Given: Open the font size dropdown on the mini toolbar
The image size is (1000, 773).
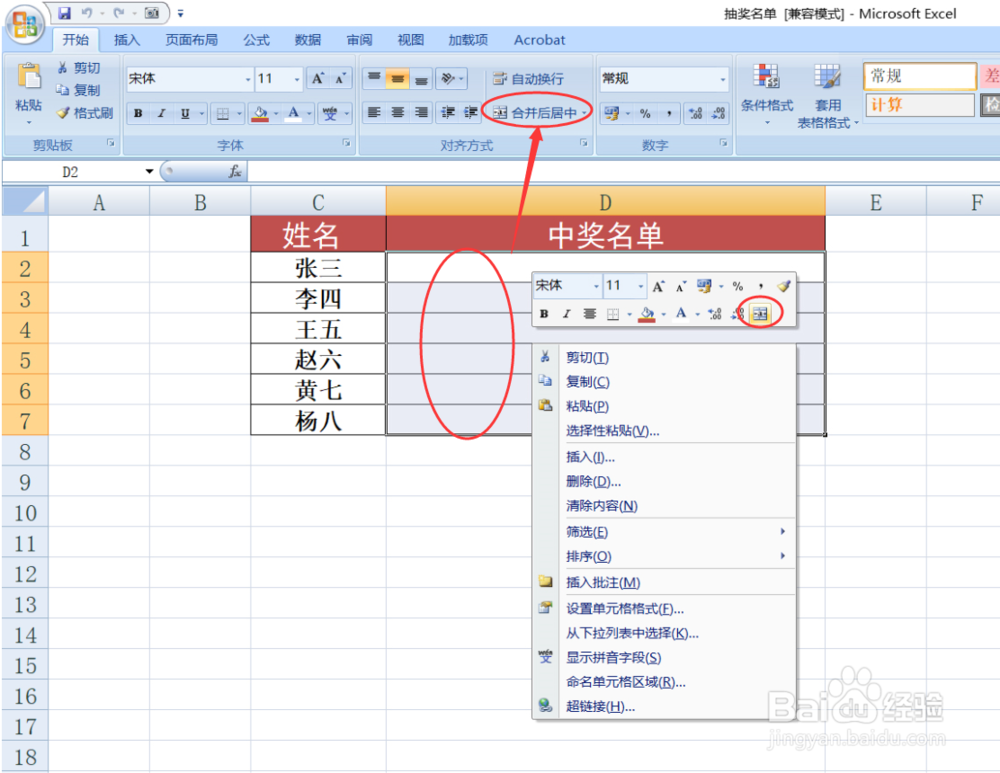Looking at the screenshot, I should [x=639, y=285].
